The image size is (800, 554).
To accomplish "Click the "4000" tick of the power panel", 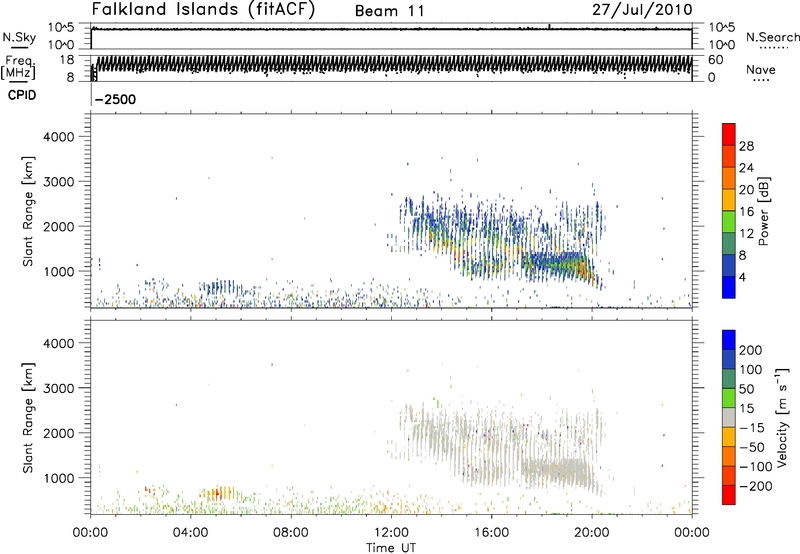I will tap(58, 137).
